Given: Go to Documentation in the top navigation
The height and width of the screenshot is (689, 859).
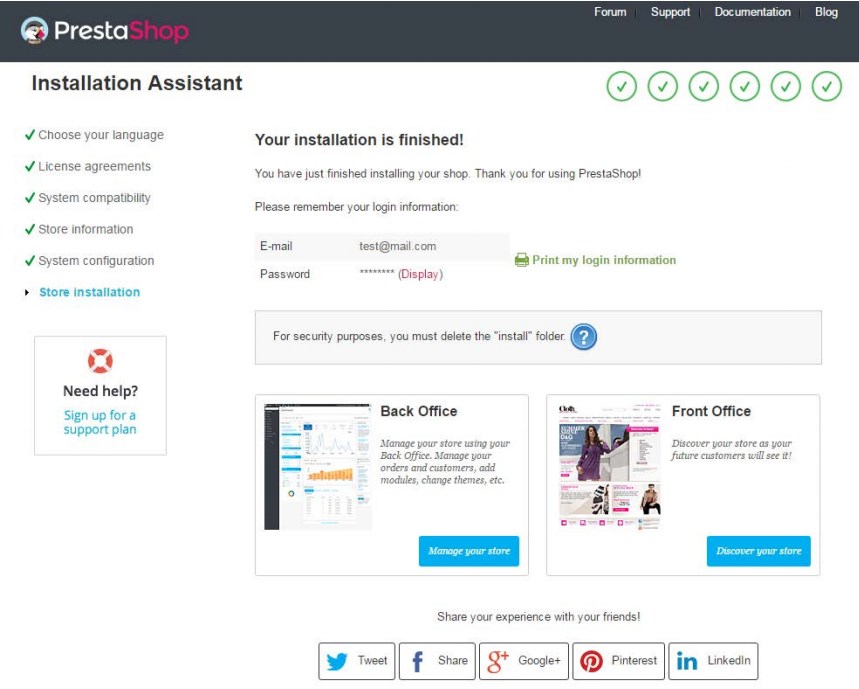Looking at the screenshot, I should [x=752, y=12].
